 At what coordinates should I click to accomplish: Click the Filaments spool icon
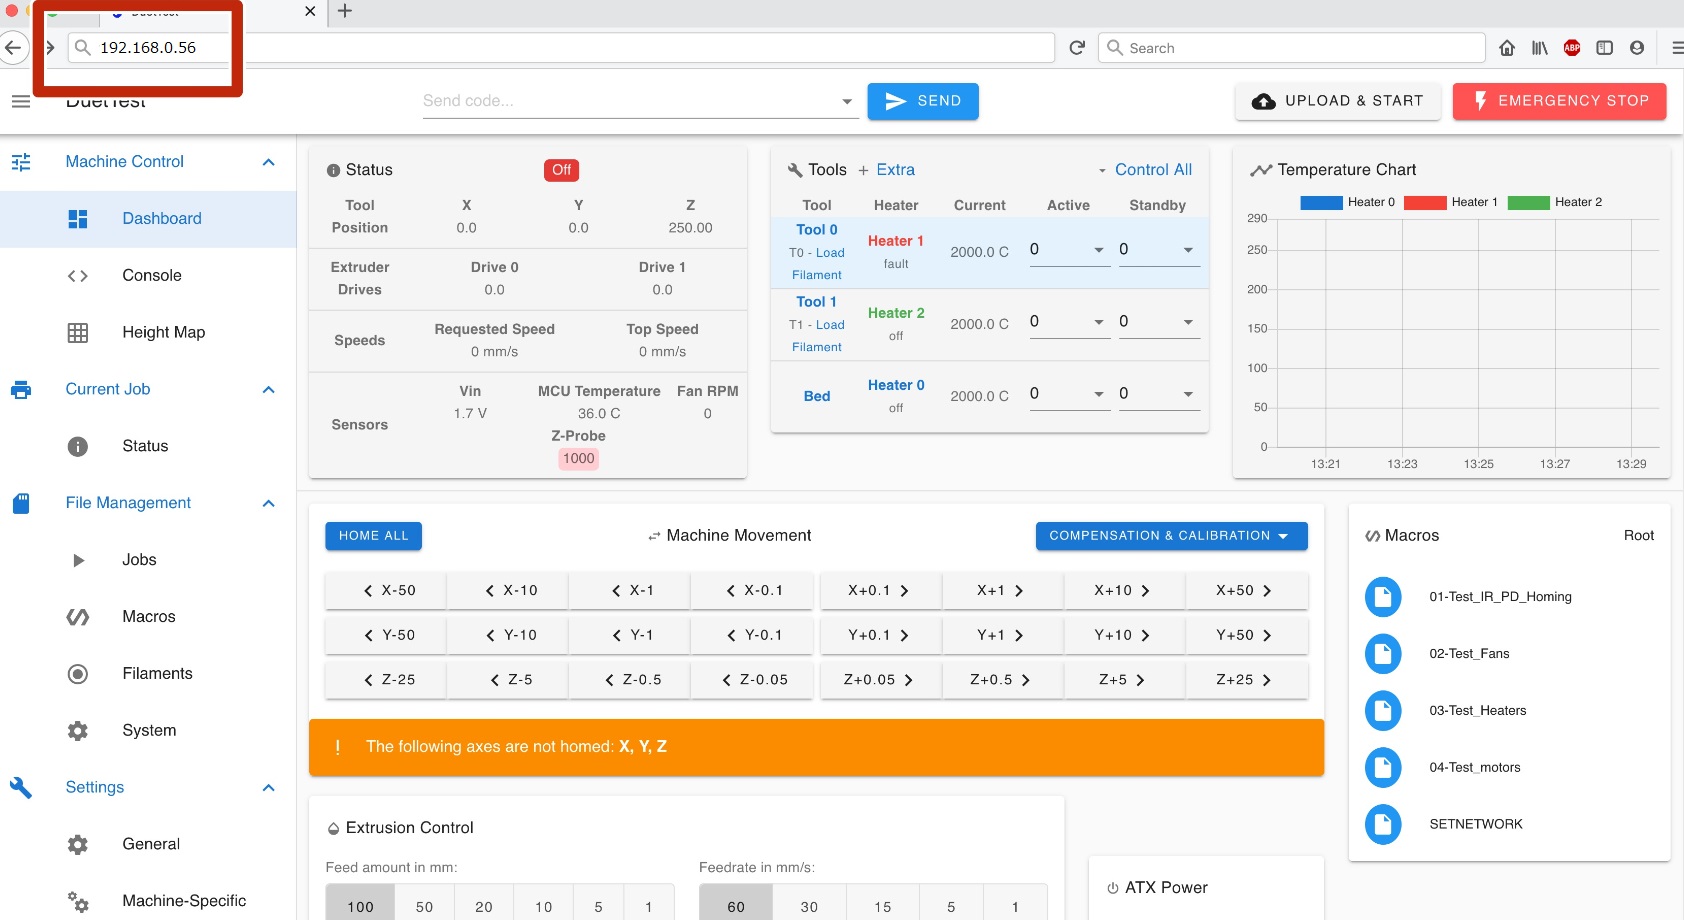78,674
